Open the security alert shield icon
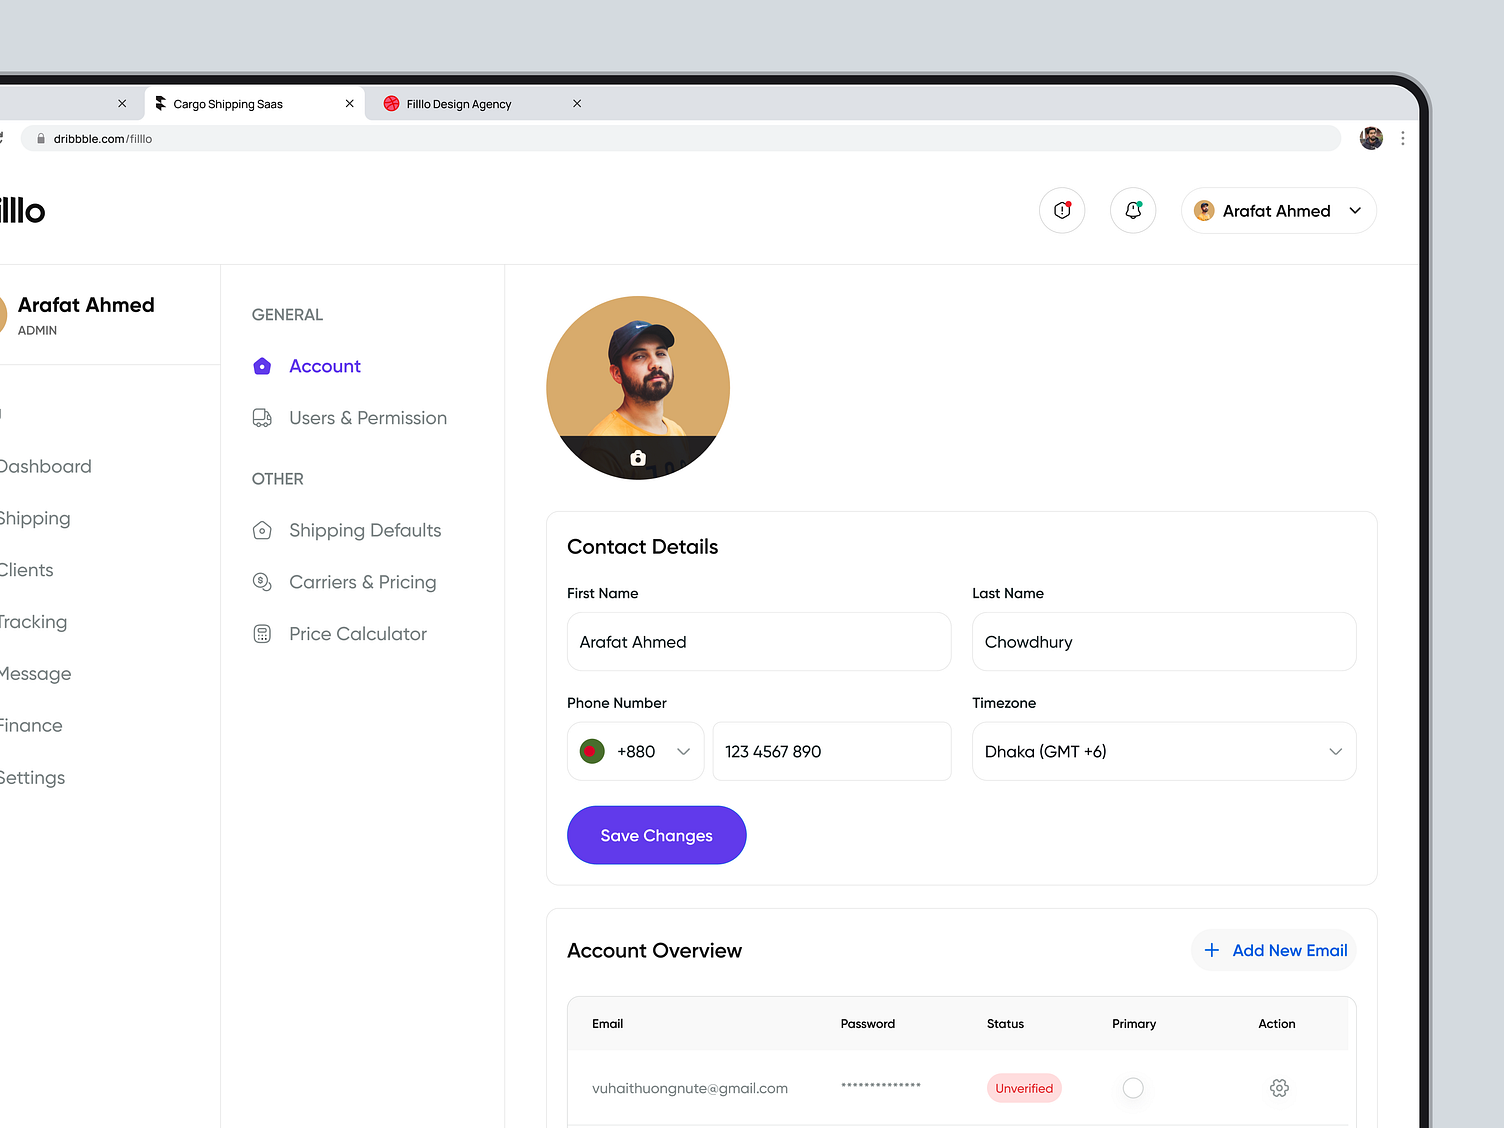 (1062, 211)
